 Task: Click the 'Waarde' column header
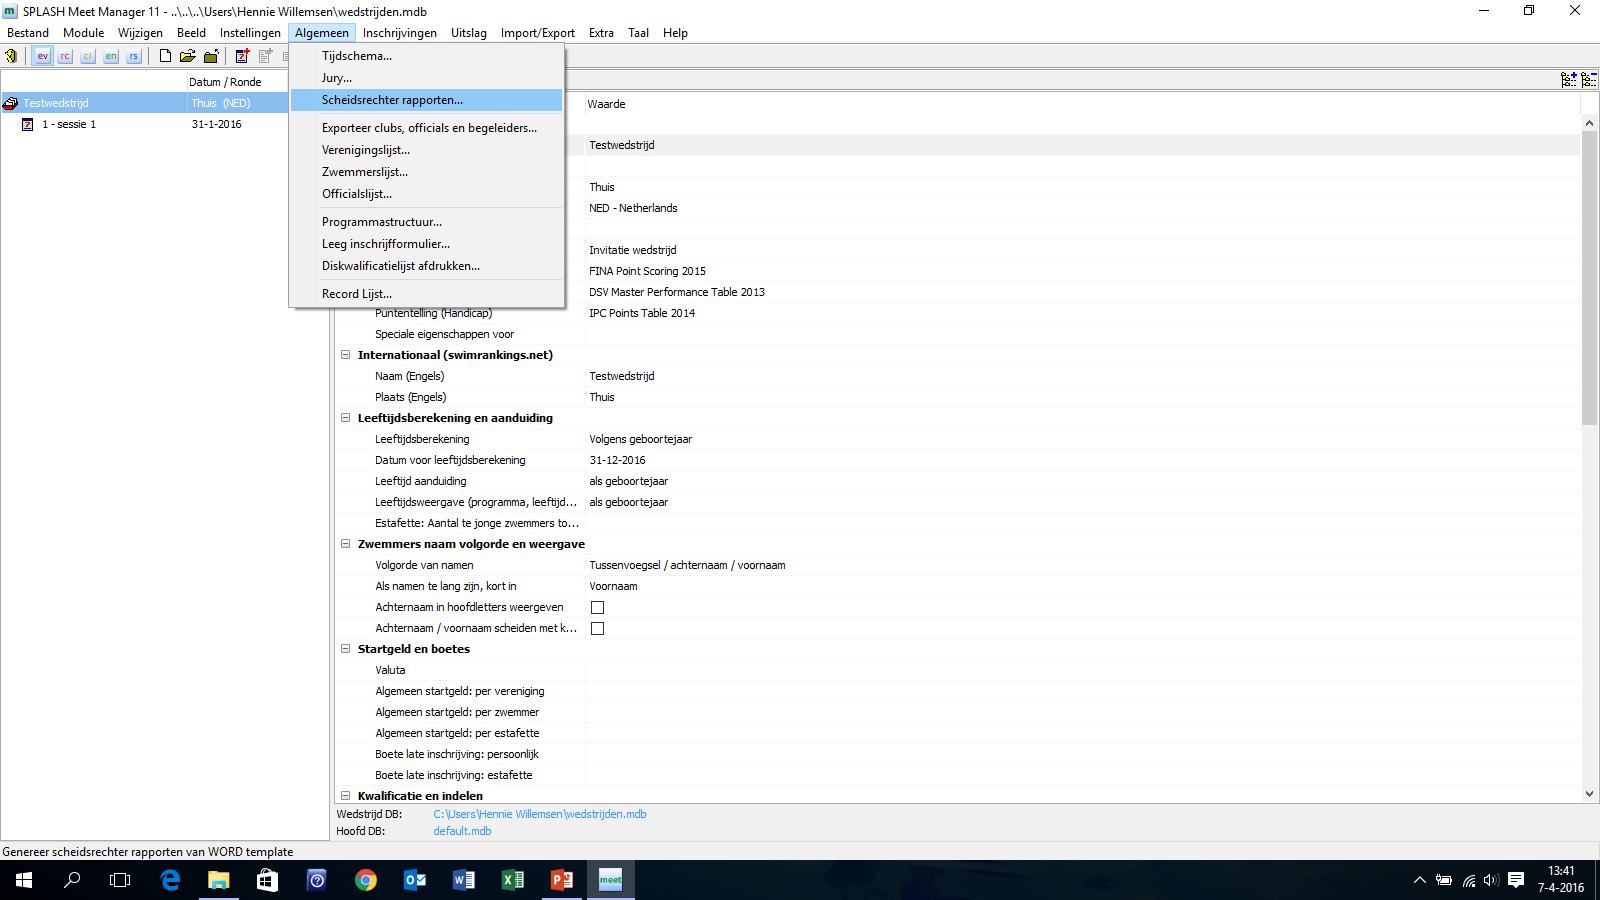[606, 104]
